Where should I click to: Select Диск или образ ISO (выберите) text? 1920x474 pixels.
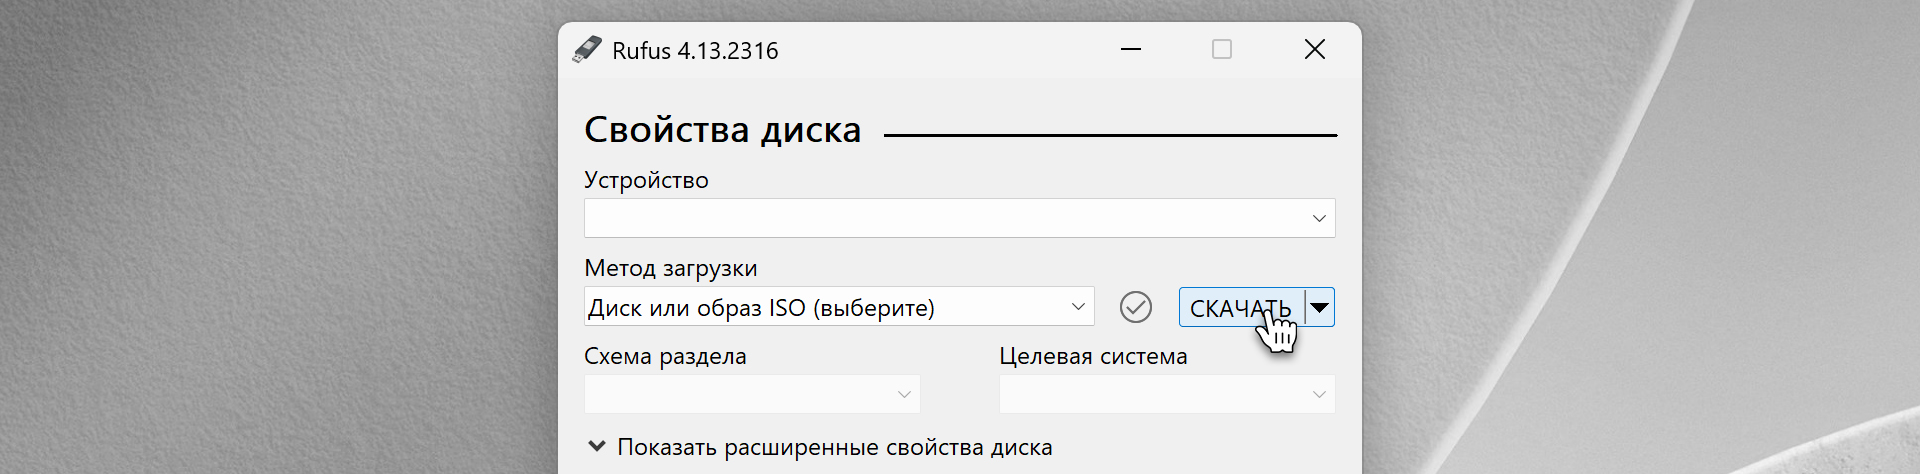761,308
